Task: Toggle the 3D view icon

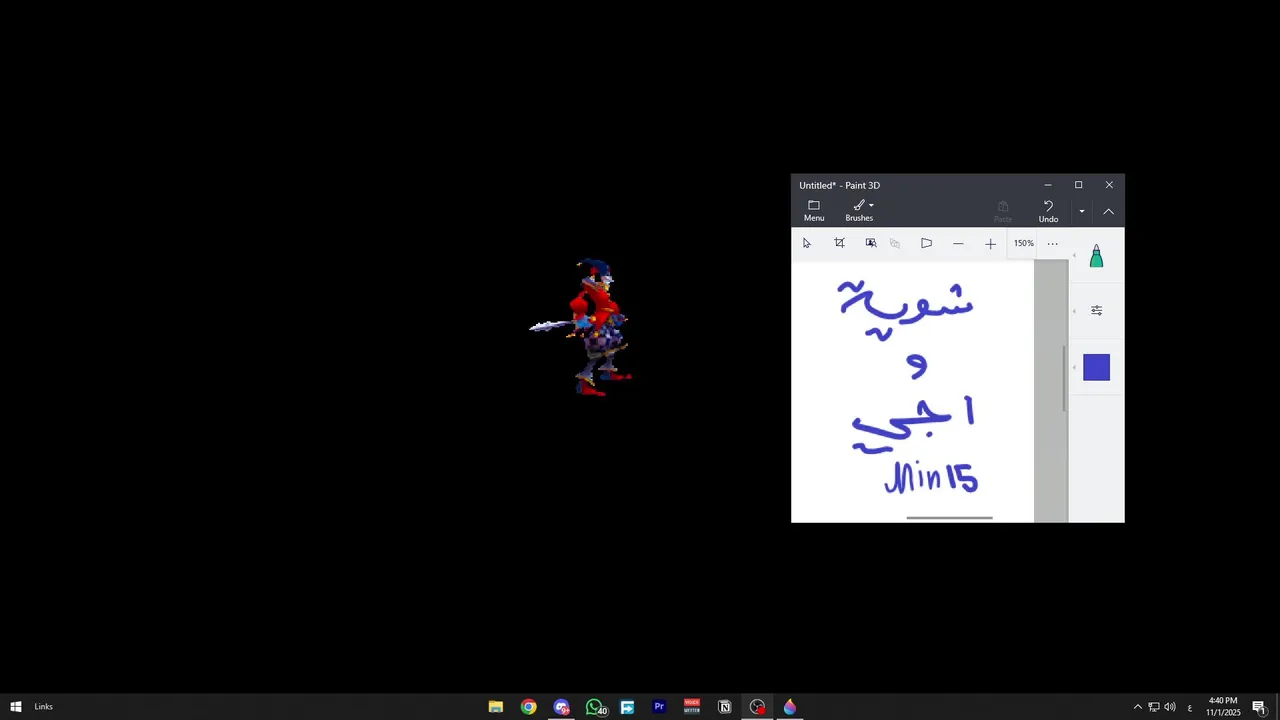Action: 895,243
